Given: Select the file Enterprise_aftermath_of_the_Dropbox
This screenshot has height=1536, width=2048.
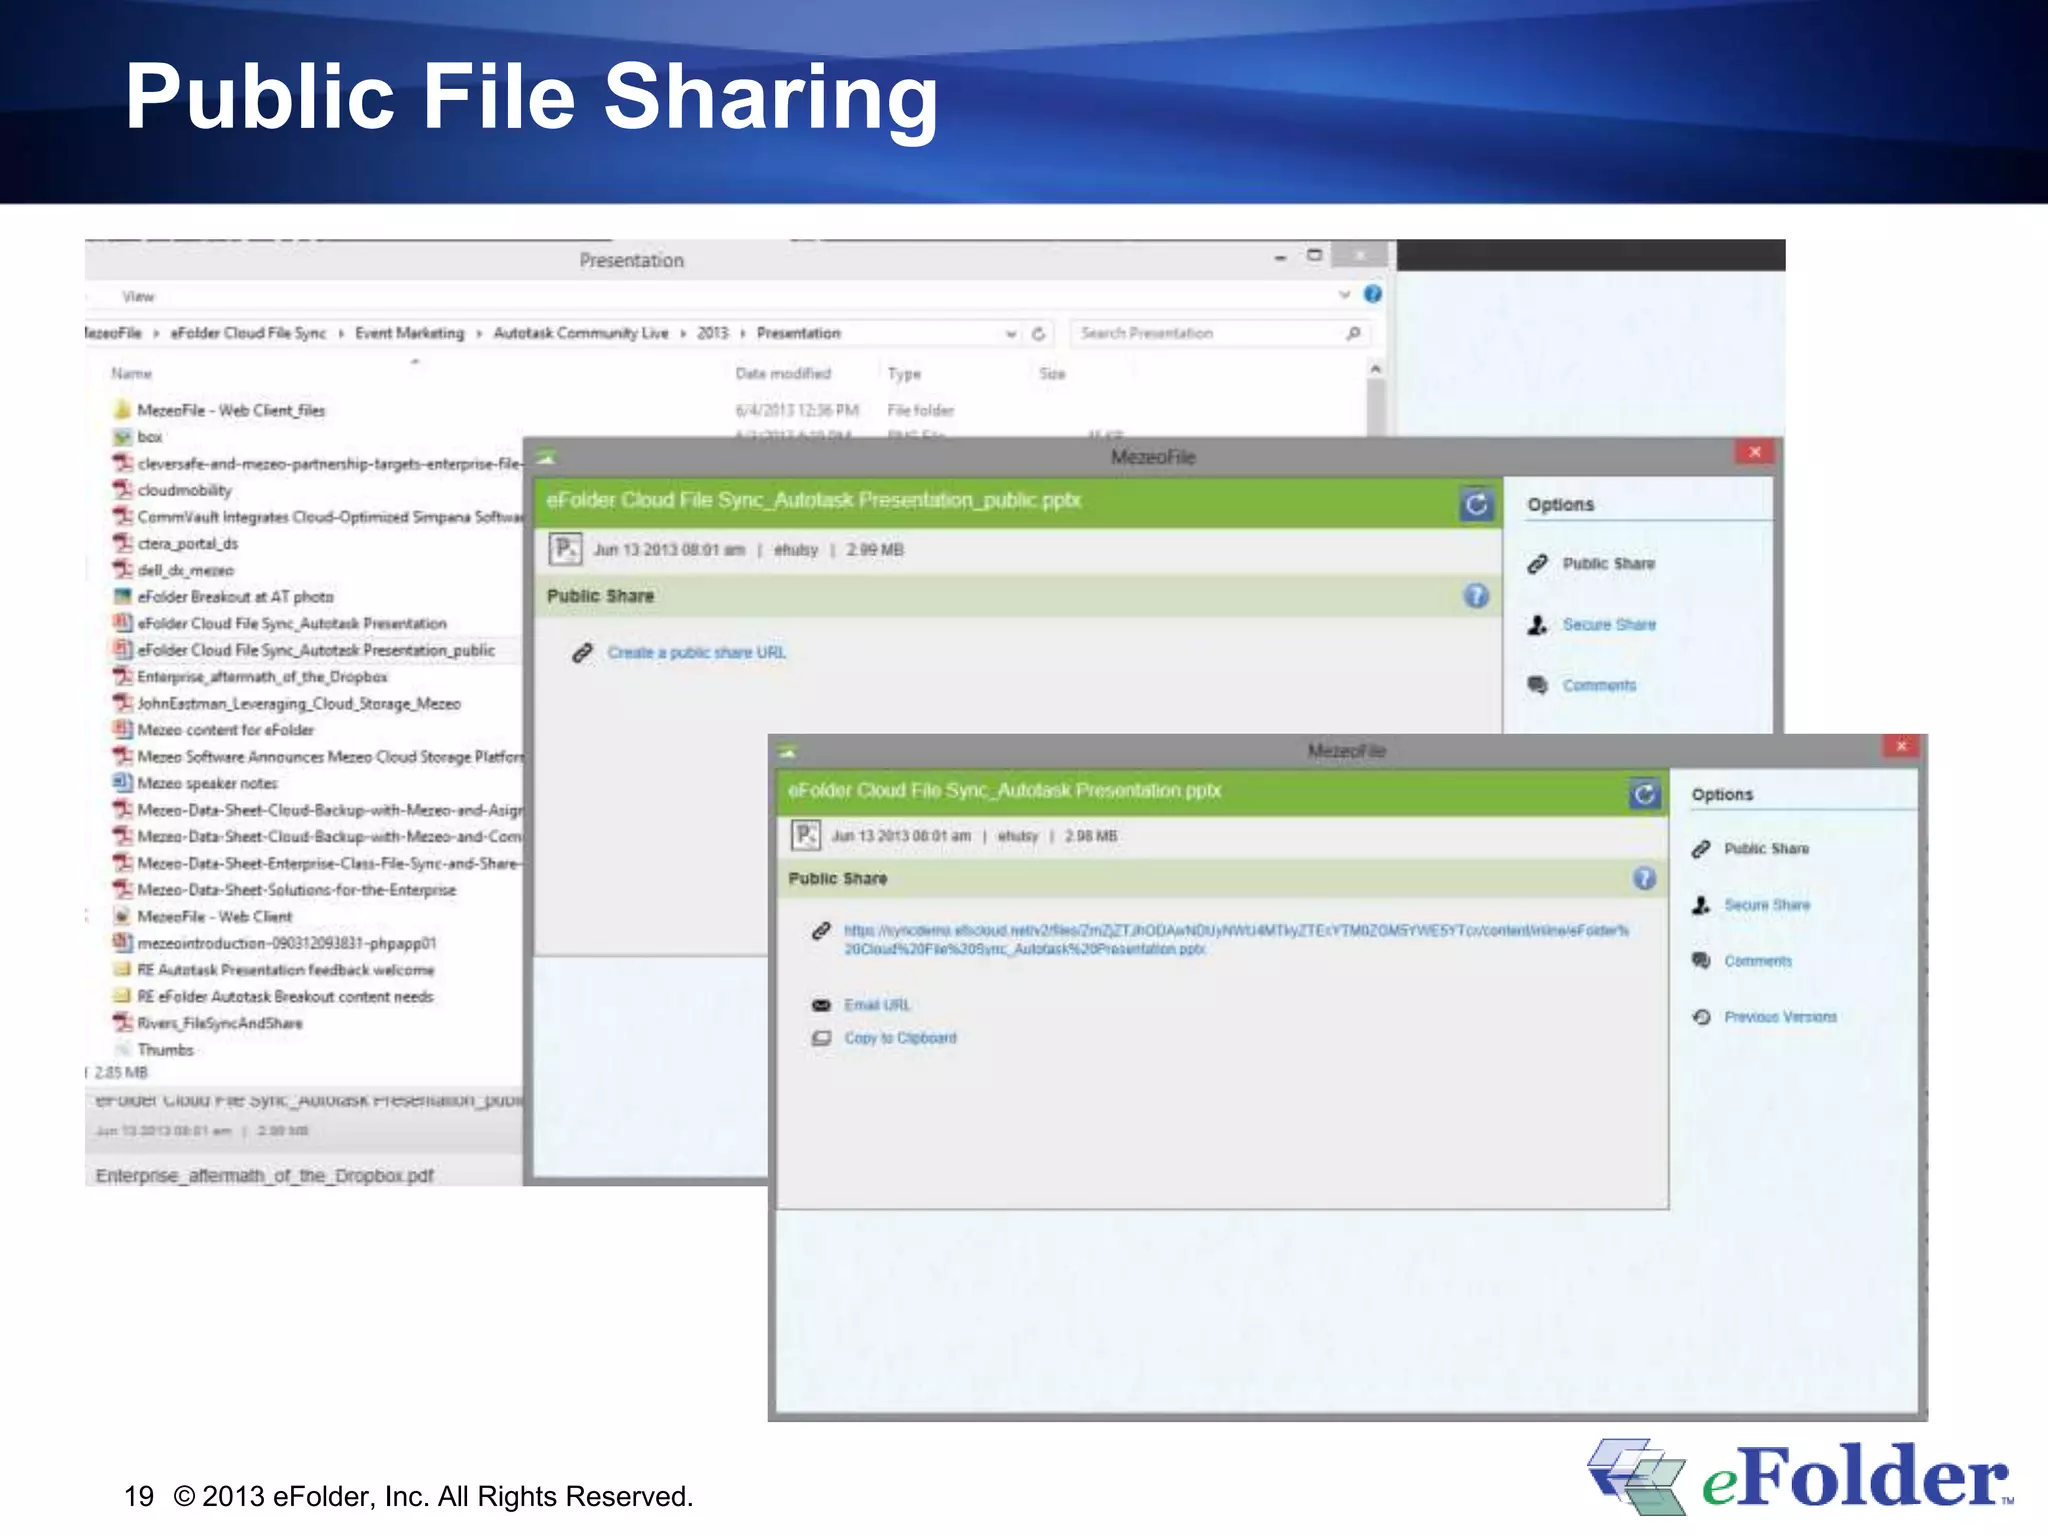Looking at the screenshot, I should 262,677.
